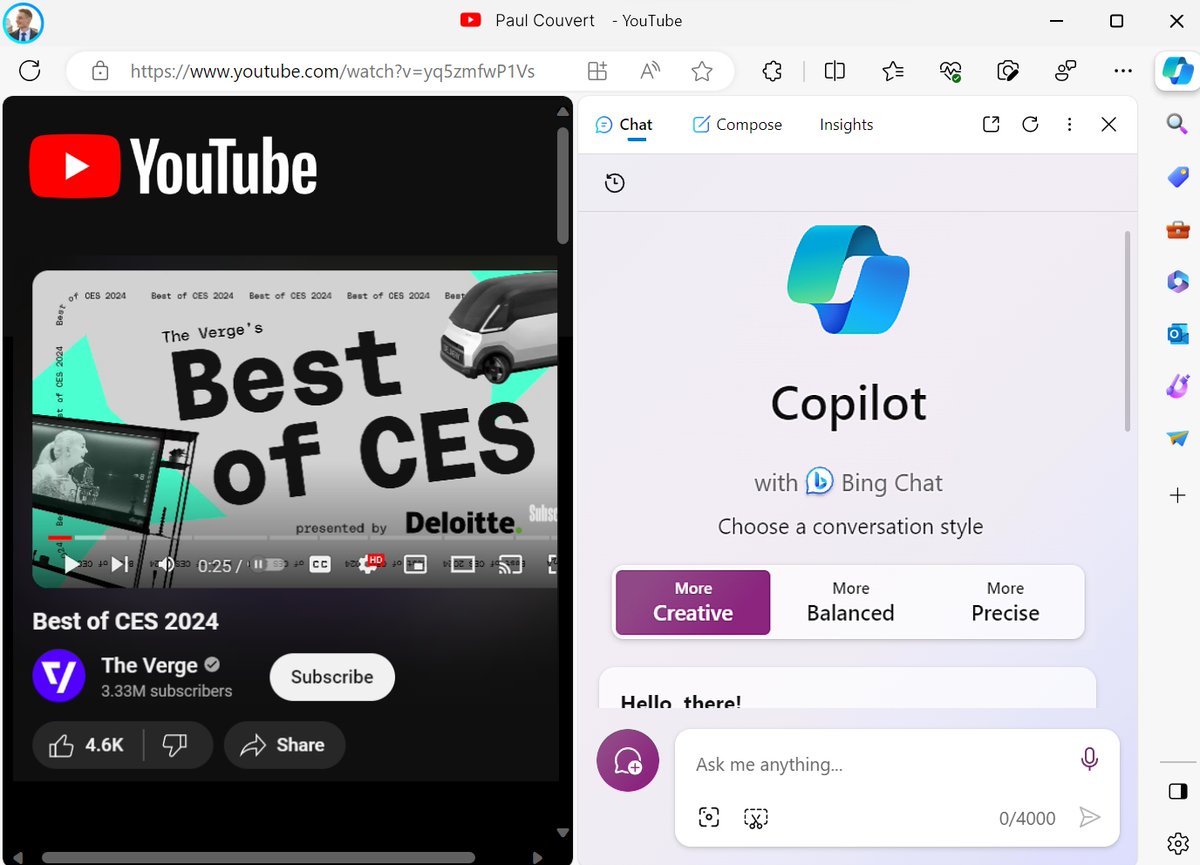Subscribe to The Verge channel
The image size is (1200, 865).
(332, 677)
